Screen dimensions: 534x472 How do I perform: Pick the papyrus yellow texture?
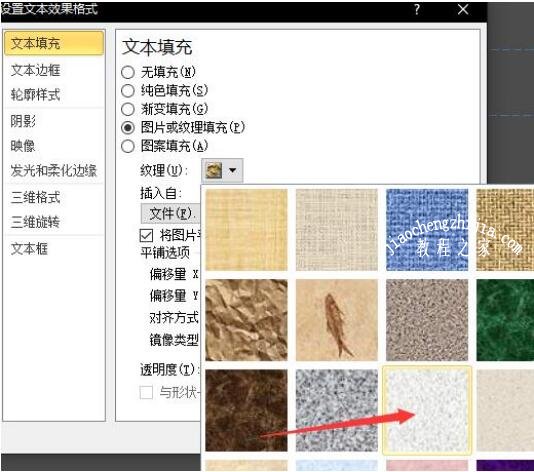[x=246, y=230]
